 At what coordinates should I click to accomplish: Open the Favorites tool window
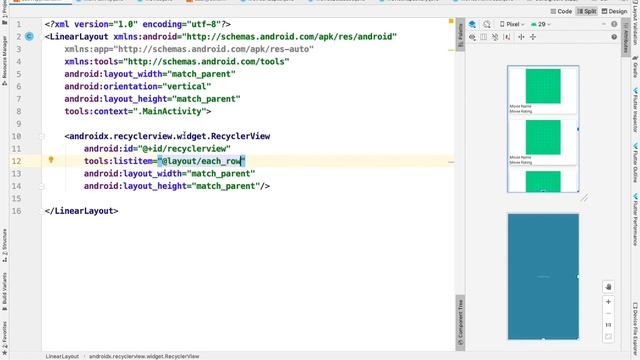pos(4,337)
